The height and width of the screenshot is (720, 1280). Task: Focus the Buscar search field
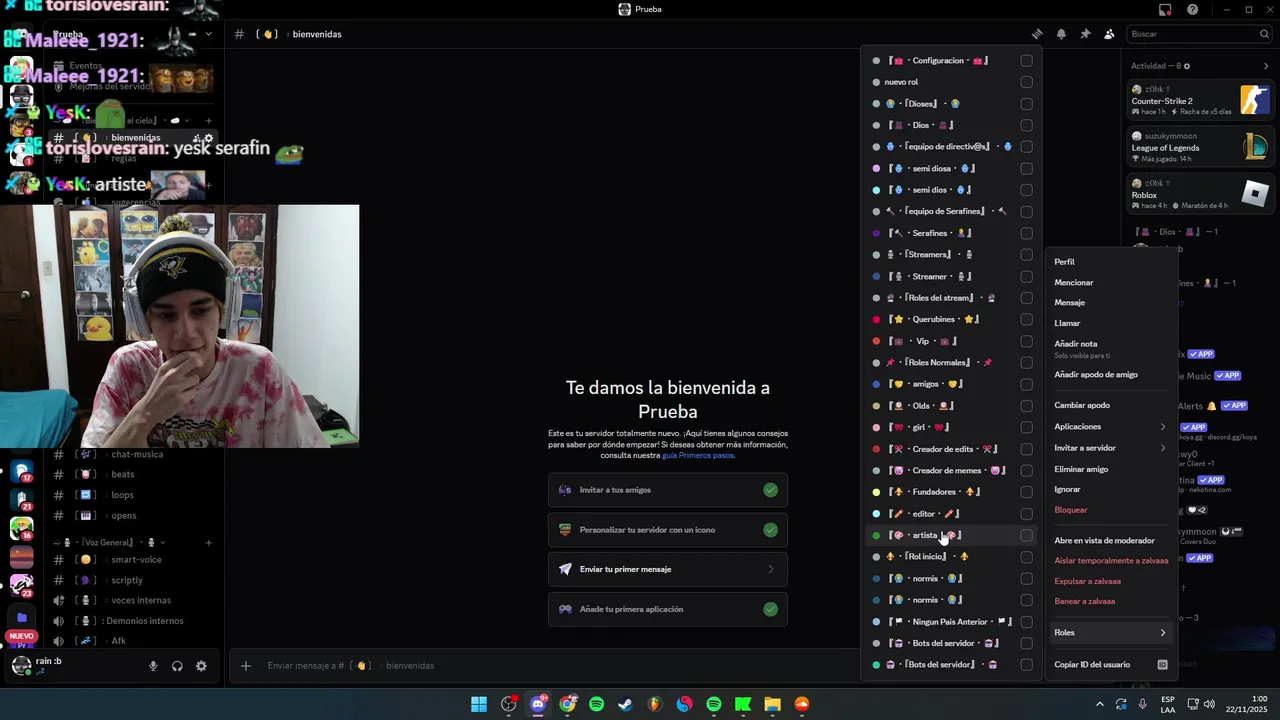tap(1199, 34)
